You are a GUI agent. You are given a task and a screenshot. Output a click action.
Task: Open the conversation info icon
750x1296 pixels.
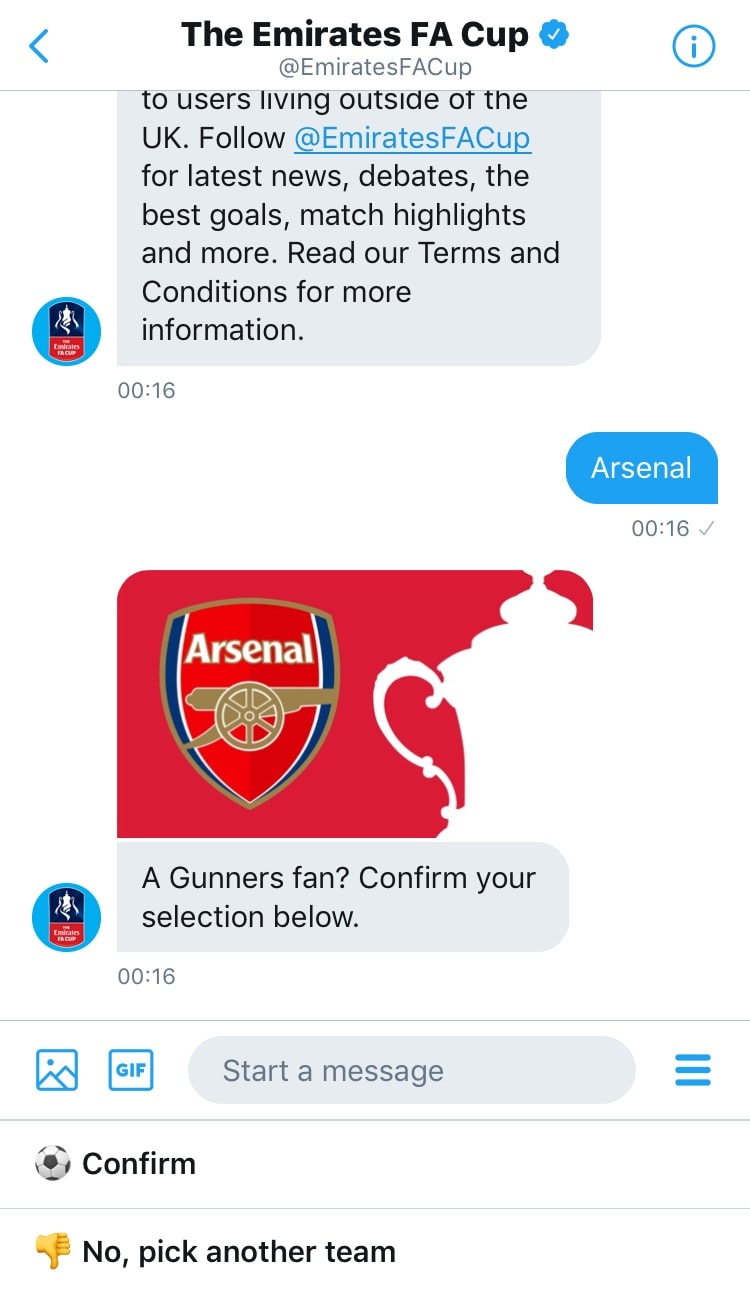point(693,45)
